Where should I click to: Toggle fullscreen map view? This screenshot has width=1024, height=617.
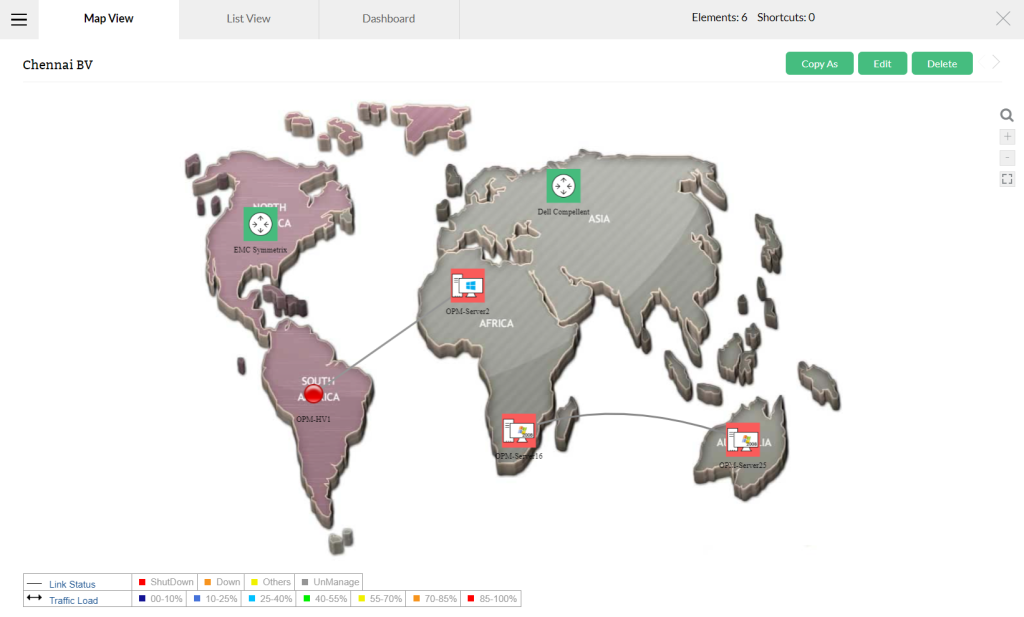coord(1007,179)
